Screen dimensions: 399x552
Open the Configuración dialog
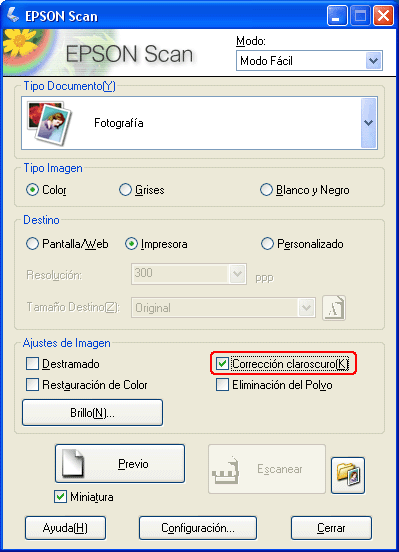[198, 528]
